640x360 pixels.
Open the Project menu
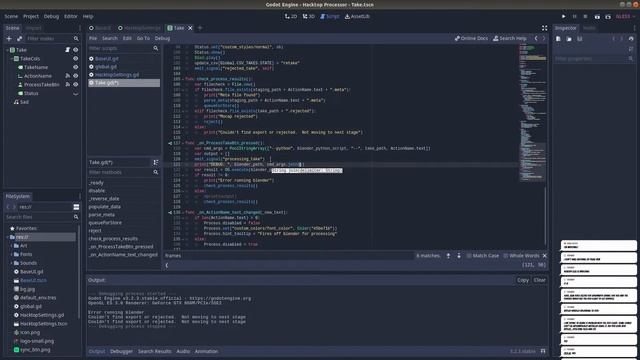[31, 16]
